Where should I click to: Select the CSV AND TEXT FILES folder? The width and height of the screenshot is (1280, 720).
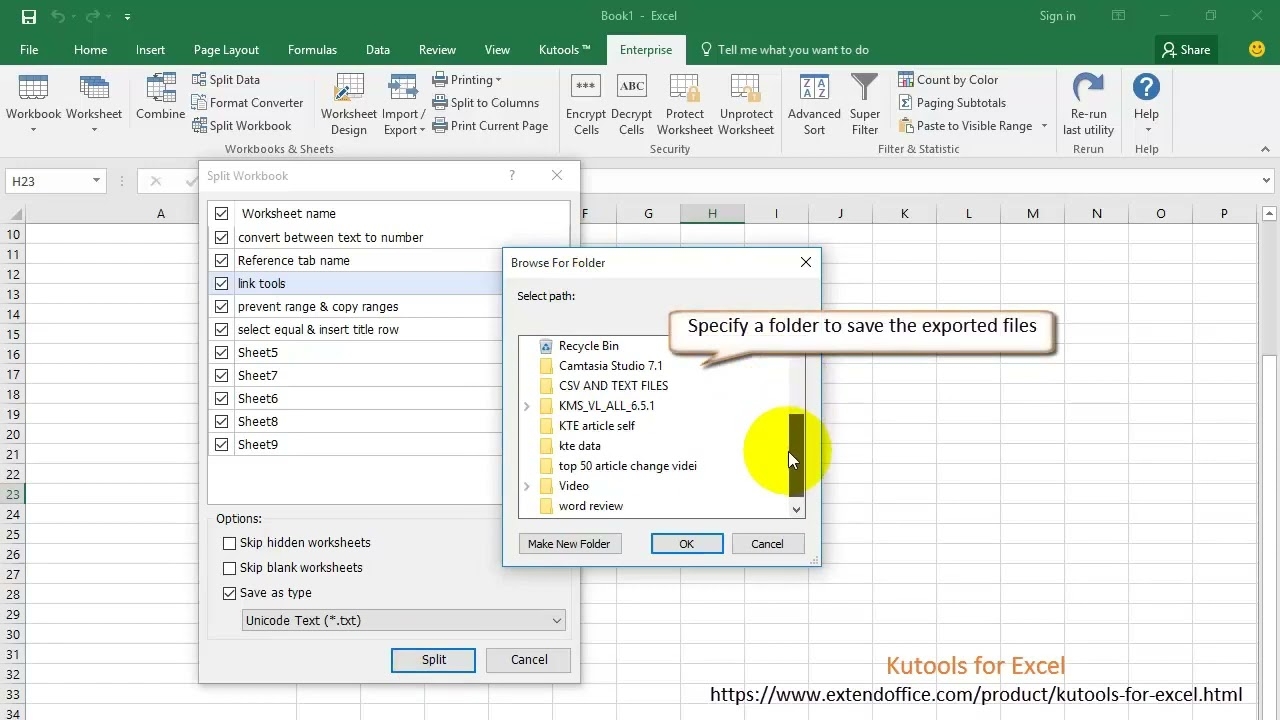coord(612,386)
